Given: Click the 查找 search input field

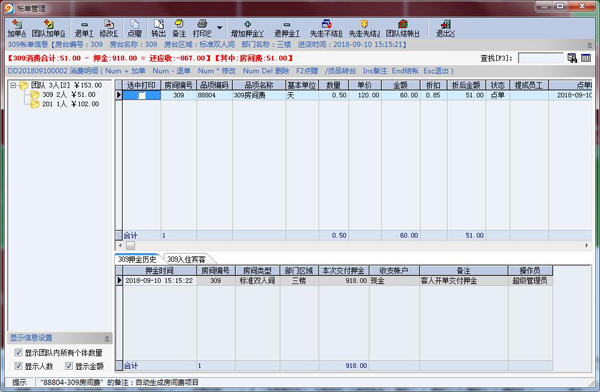Looking at the screenshot, I should click(540, 58).
